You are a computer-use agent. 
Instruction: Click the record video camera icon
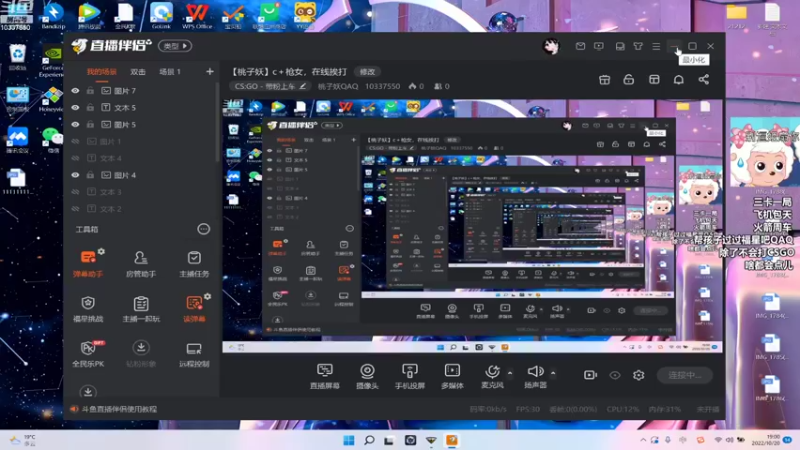[590, 375]
